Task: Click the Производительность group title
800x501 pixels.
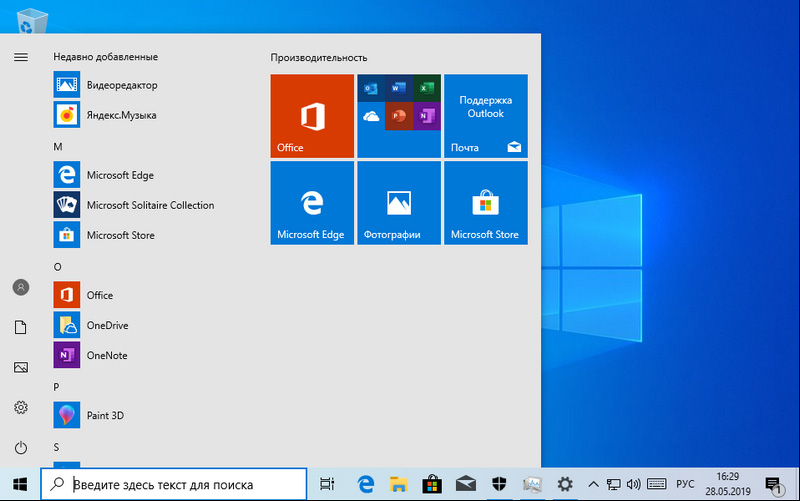Action: (x=319, y=58)
